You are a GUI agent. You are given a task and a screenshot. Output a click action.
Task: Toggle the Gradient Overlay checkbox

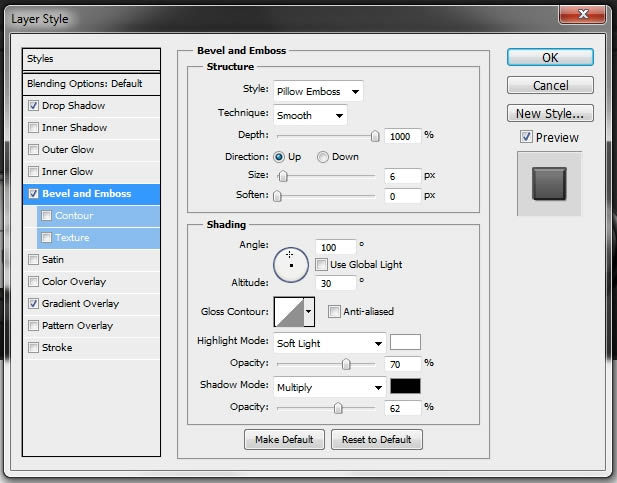click(33, 303)
